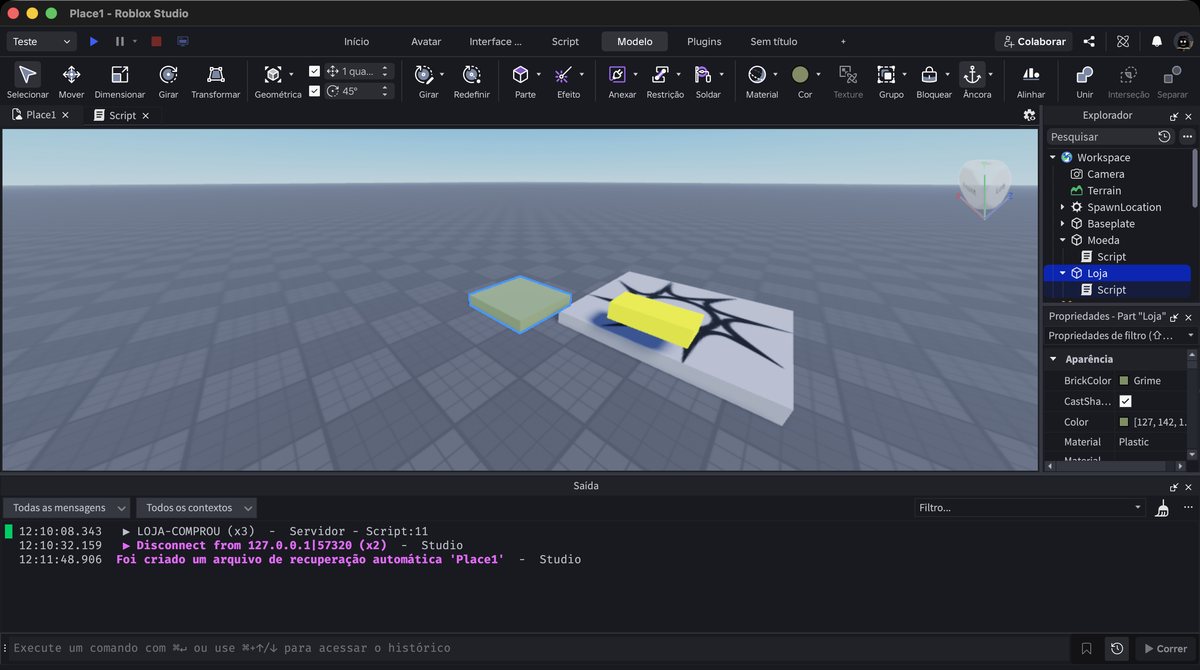This screenshot has height=670, width=1200.
Task: Open viewport settings gear icon
Action: tap(1029, 115)
